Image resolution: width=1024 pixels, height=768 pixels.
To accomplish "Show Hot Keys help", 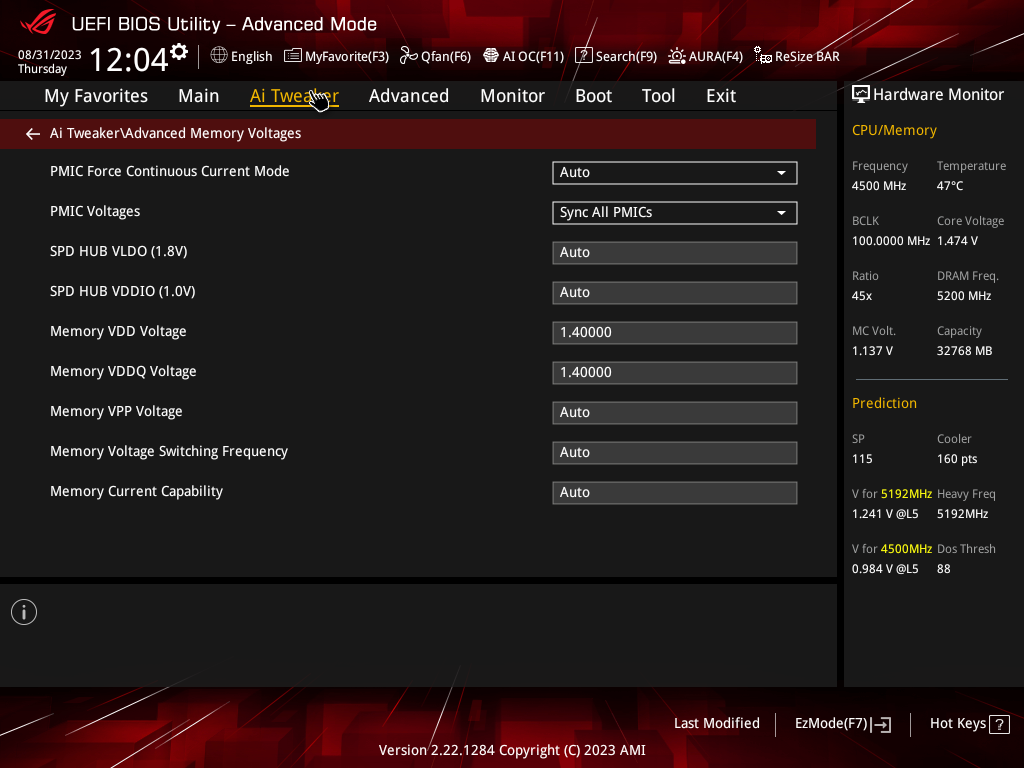I will pos(969,724).
